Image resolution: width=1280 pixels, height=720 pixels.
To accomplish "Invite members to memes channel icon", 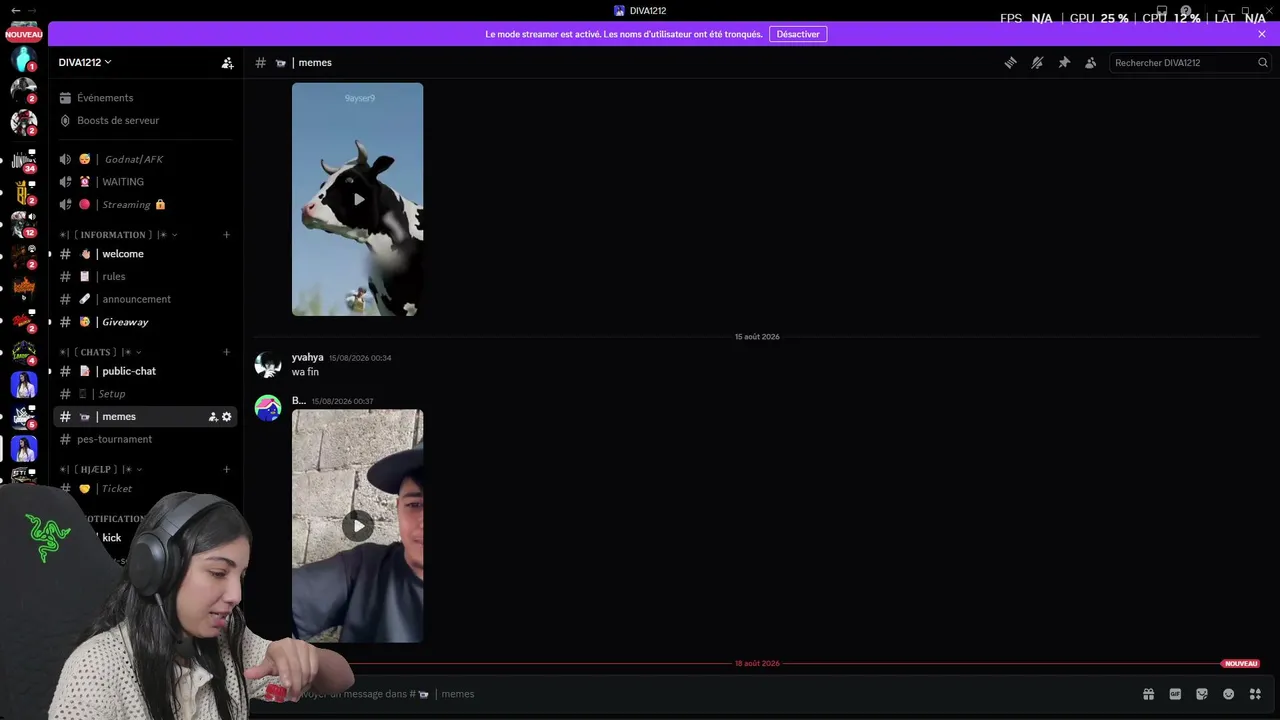I will click(213, 416).
